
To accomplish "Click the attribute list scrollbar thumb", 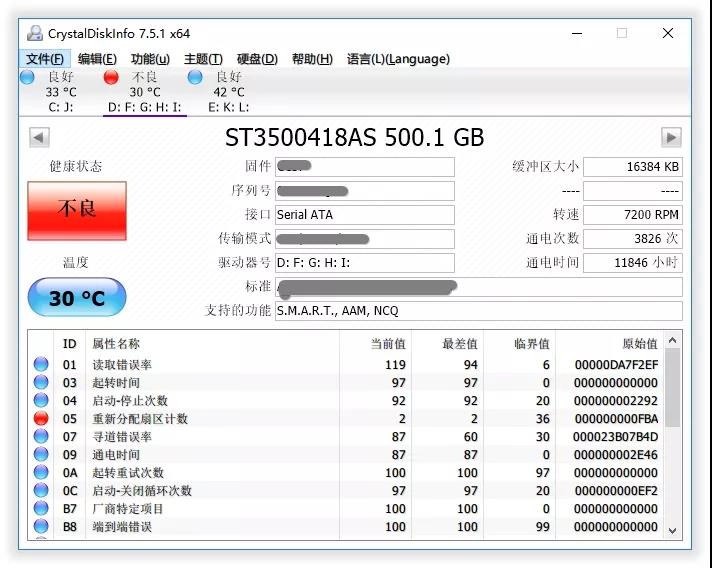I will 672,387.
